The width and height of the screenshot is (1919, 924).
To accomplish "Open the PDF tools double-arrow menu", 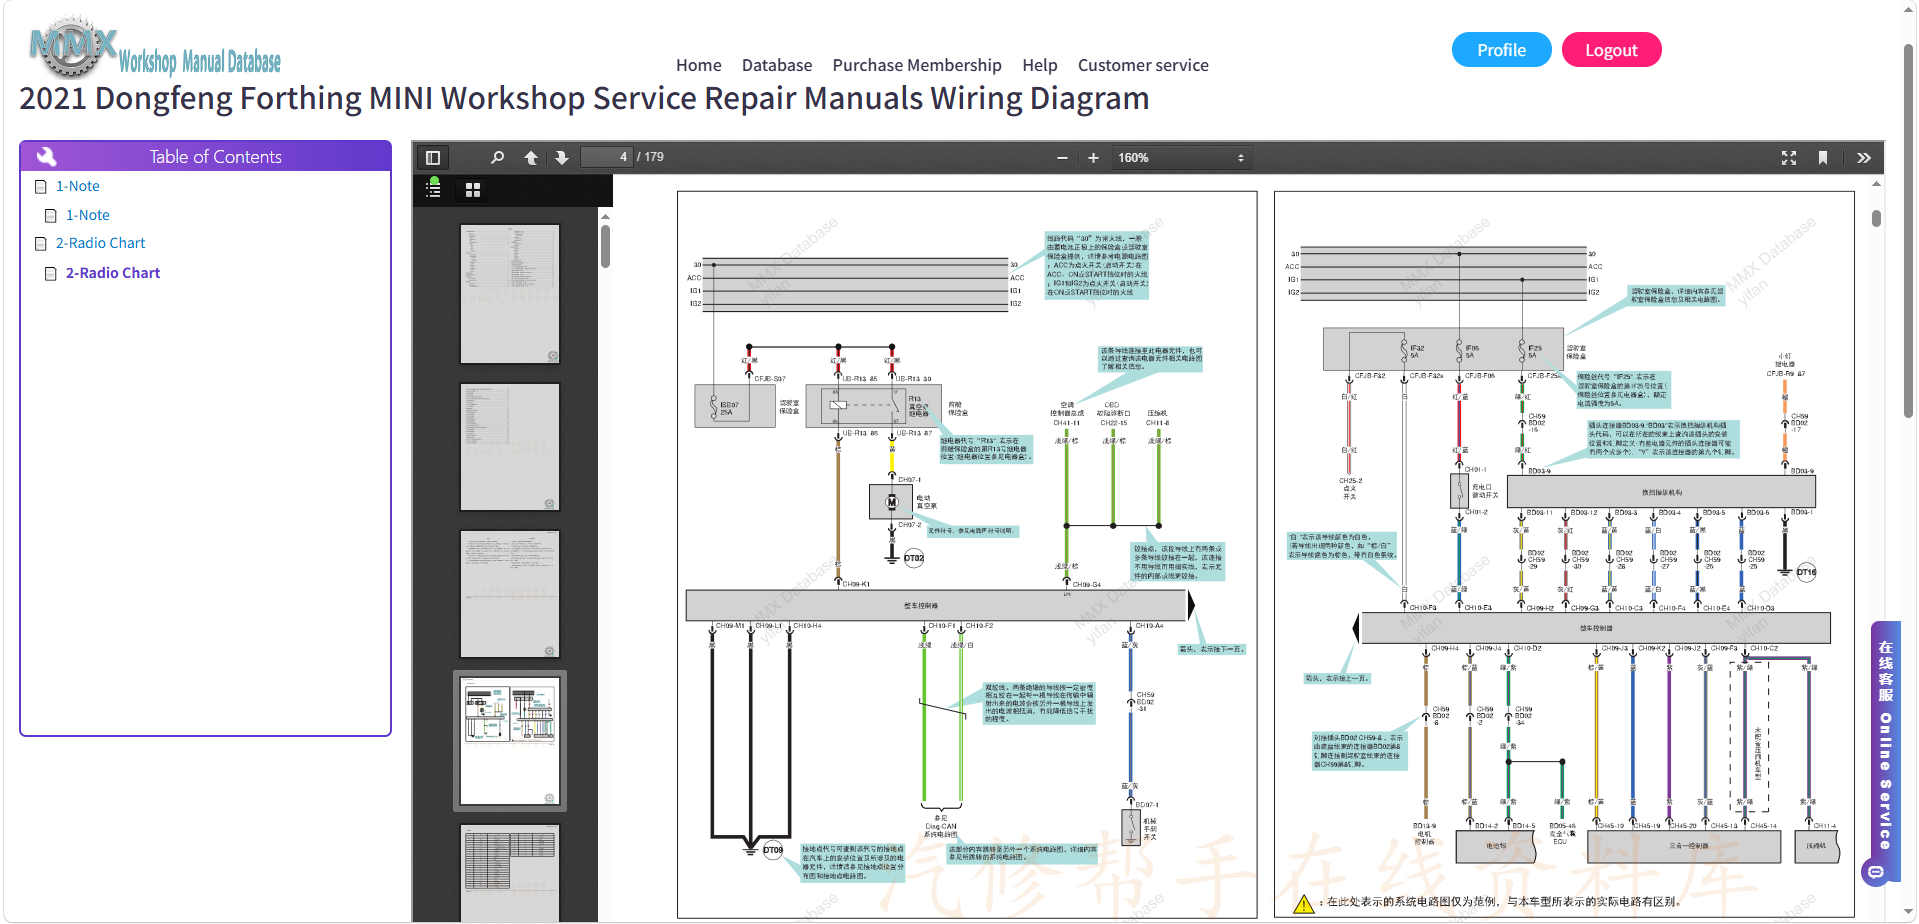I will coord(1864,158).
